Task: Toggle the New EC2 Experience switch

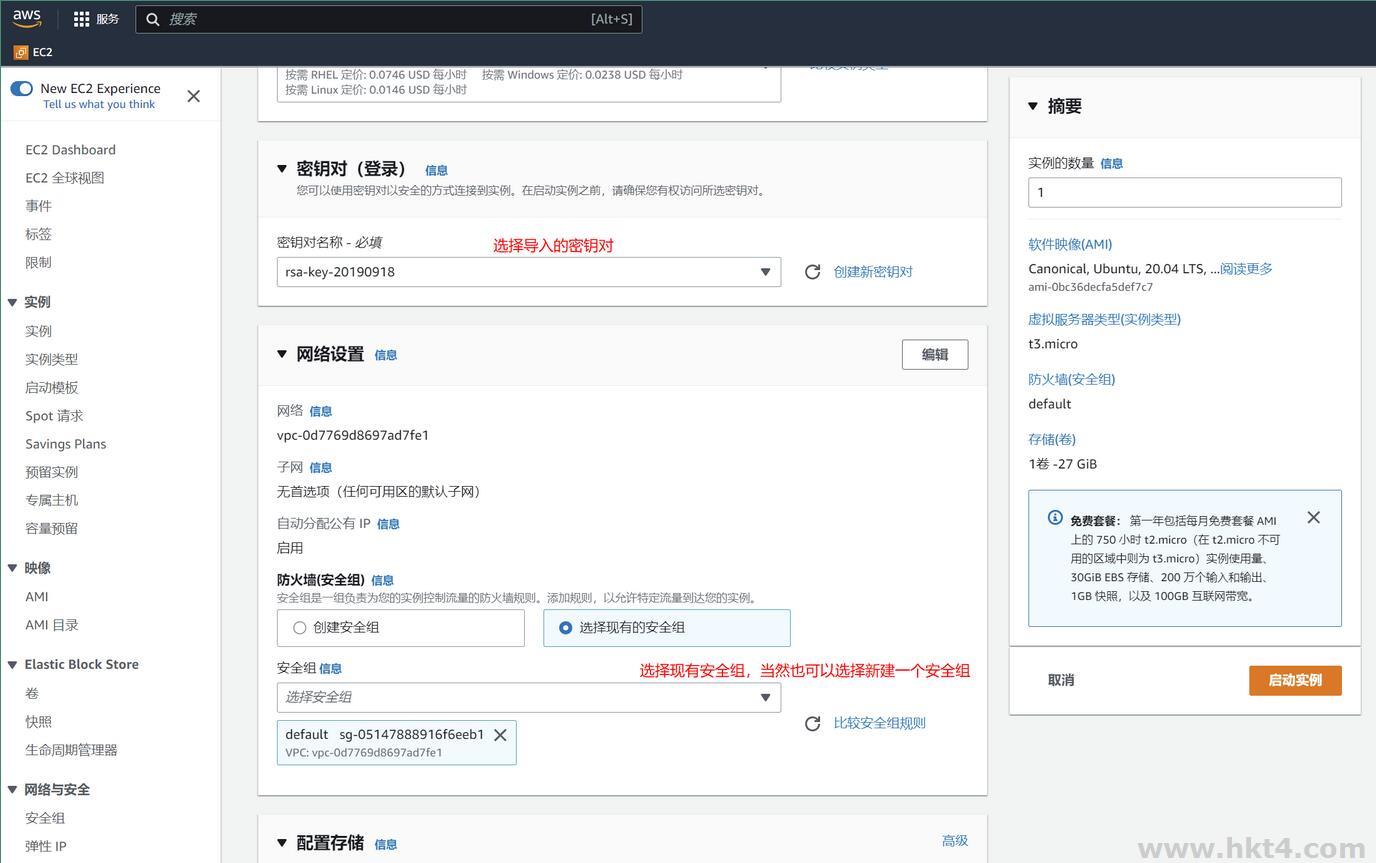Action: point(22,88)
